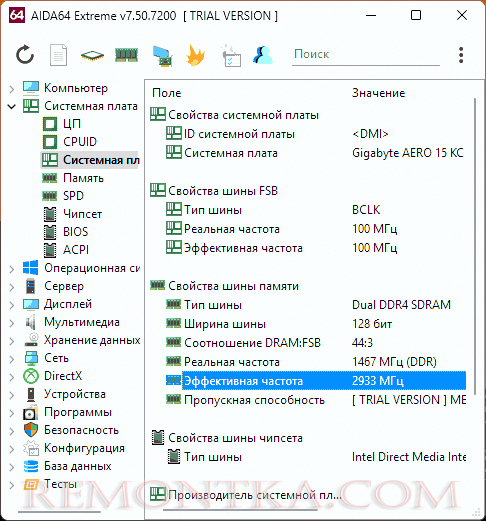Image resolution: width=486 pixels, height=521 pixels.
Task: Expand the Операционная система node
Action: (x=12, y=269)
